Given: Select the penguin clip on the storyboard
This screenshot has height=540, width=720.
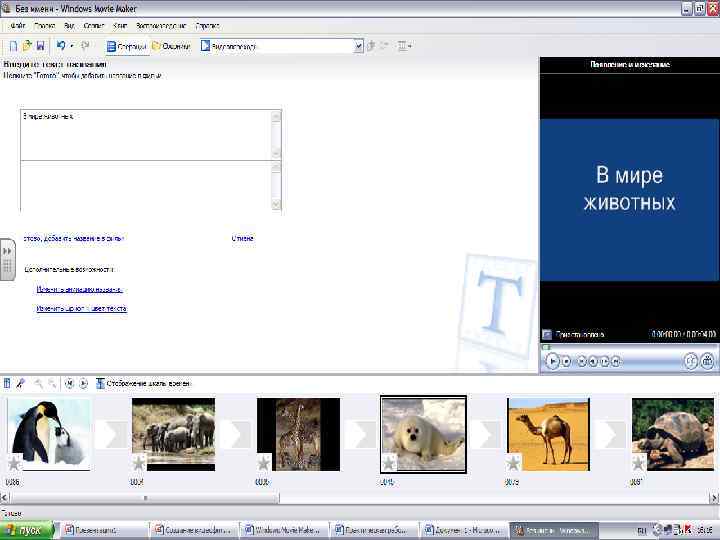Looking at the screenshot, I should tap(49, 434).
